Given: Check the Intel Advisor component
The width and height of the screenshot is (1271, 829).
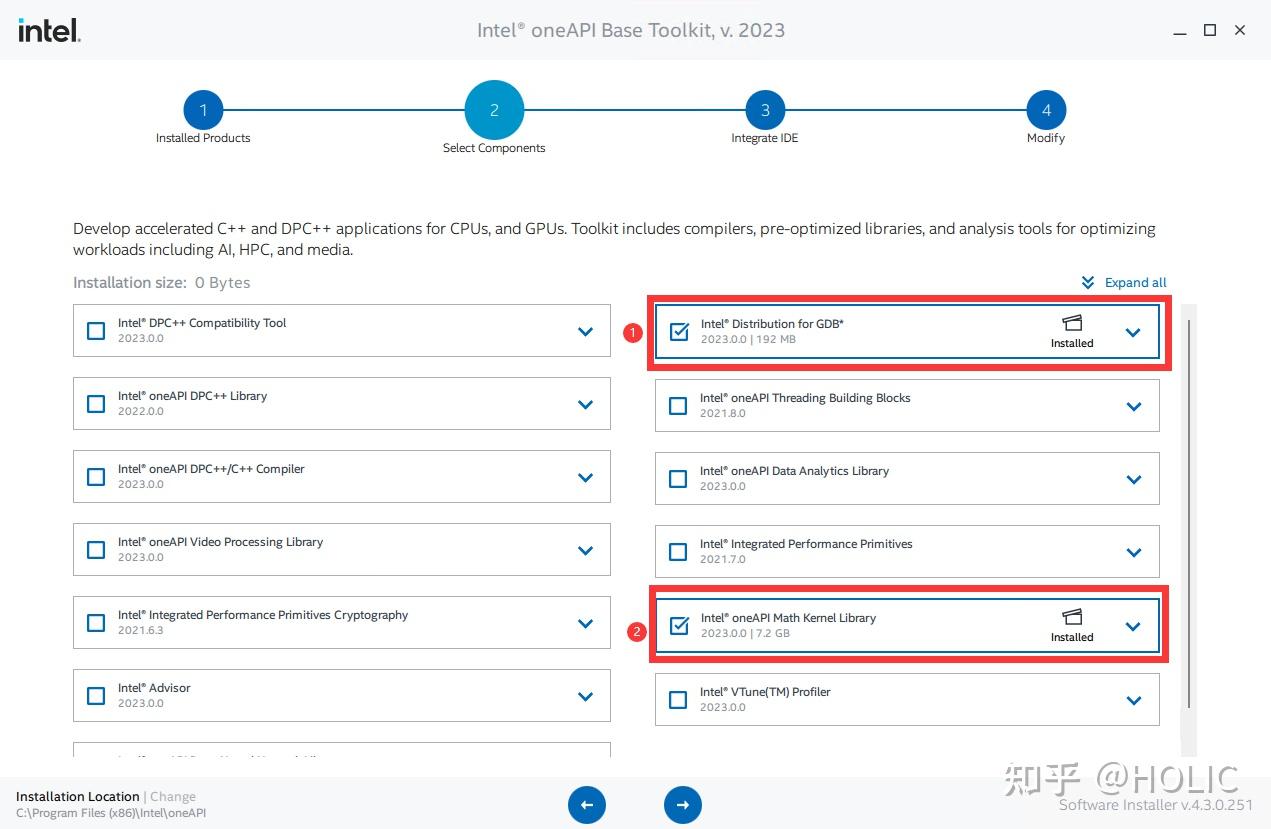Looking at the screenshot, I should pyautogui.click(x=96, y=696).
